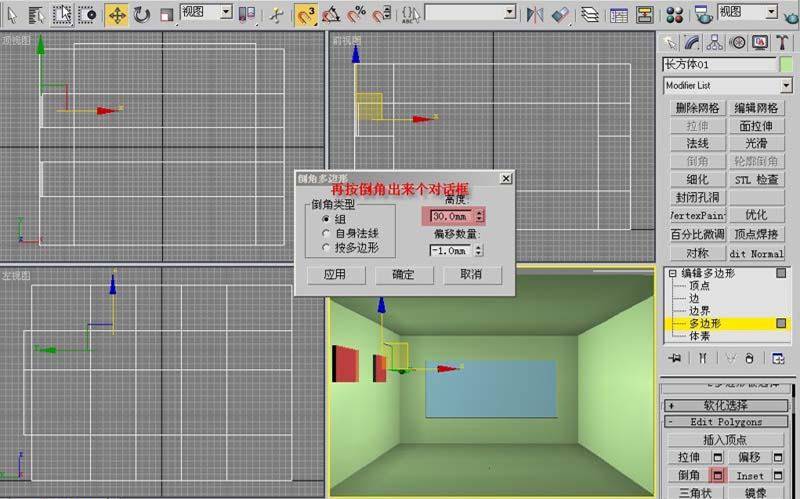Click the 删除网格 modifier button
The image size is (800, 499).
pos(697,108)
